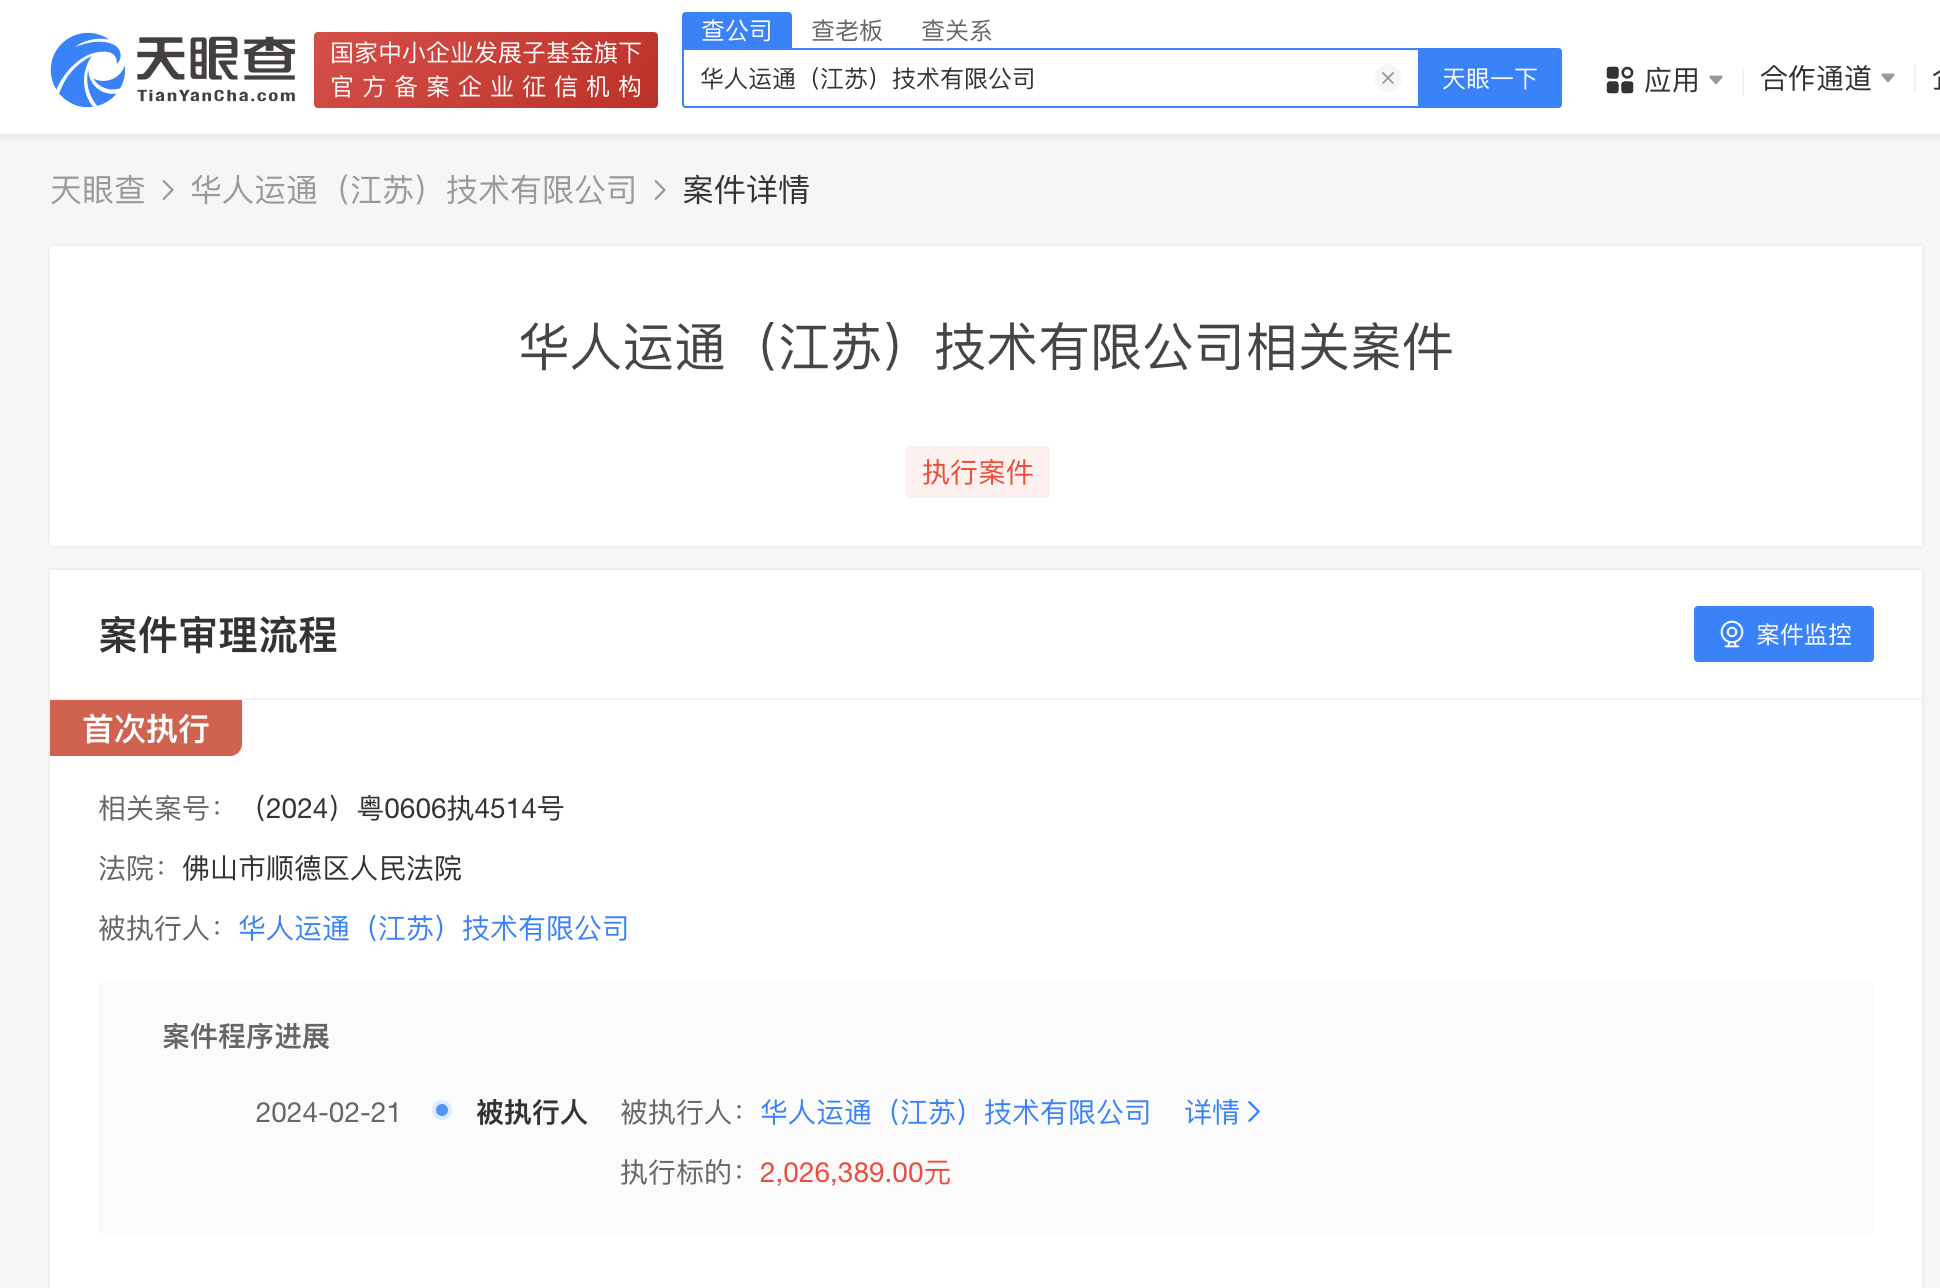Clear the search box with X icon
Image resolution: width=1940 pixels, height=1288 pixels.
tap(1387, 78)
